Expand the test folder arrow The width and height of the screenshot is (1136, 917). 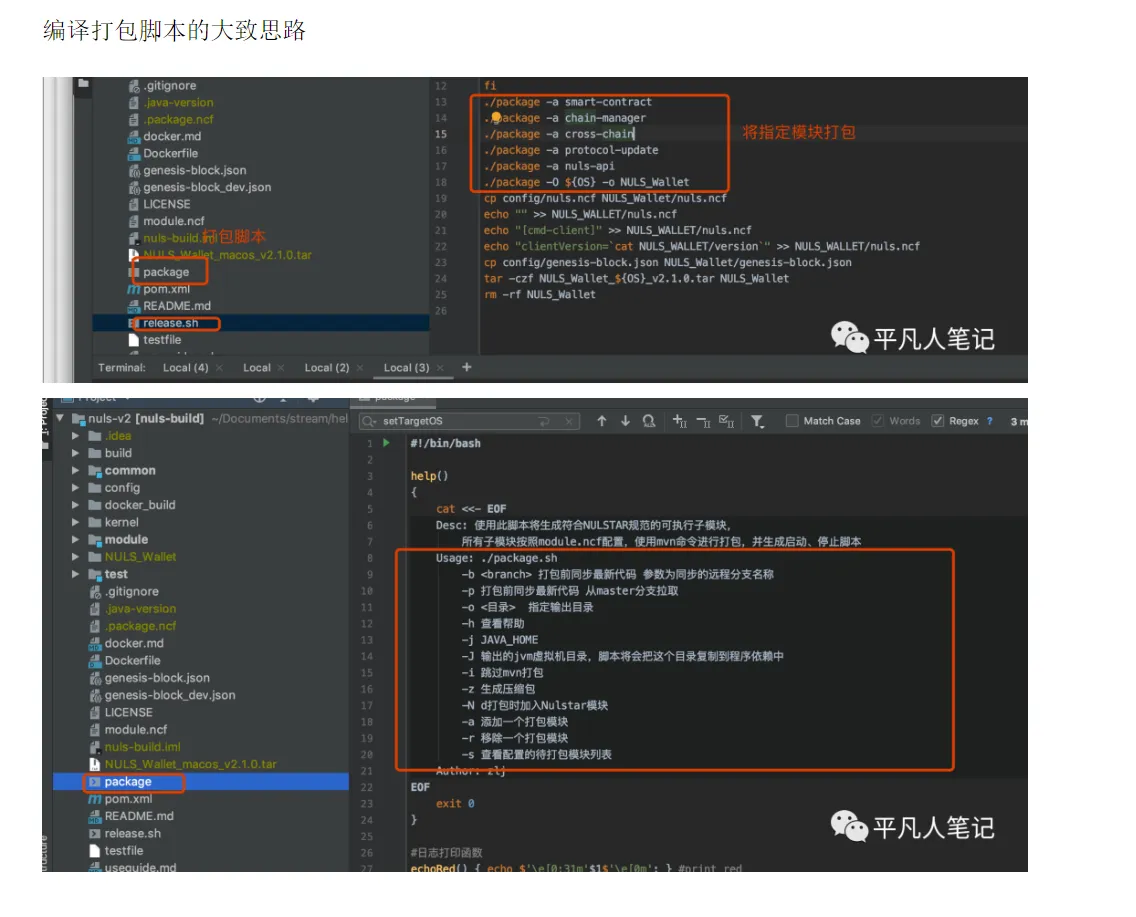[75, 574]
